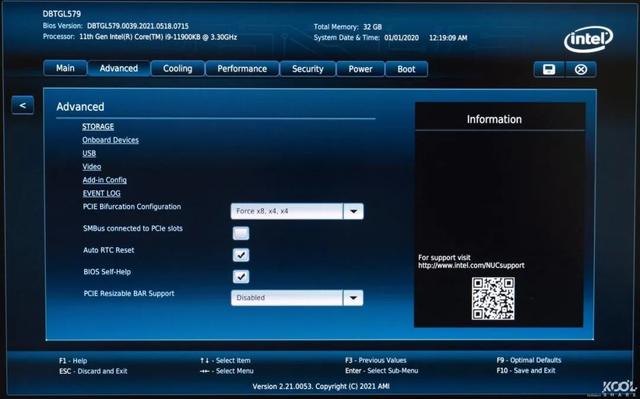Image resolution: width=640 pixels, height=399 pixels.
Task: Select the Security tab
Action: (307, 69)
